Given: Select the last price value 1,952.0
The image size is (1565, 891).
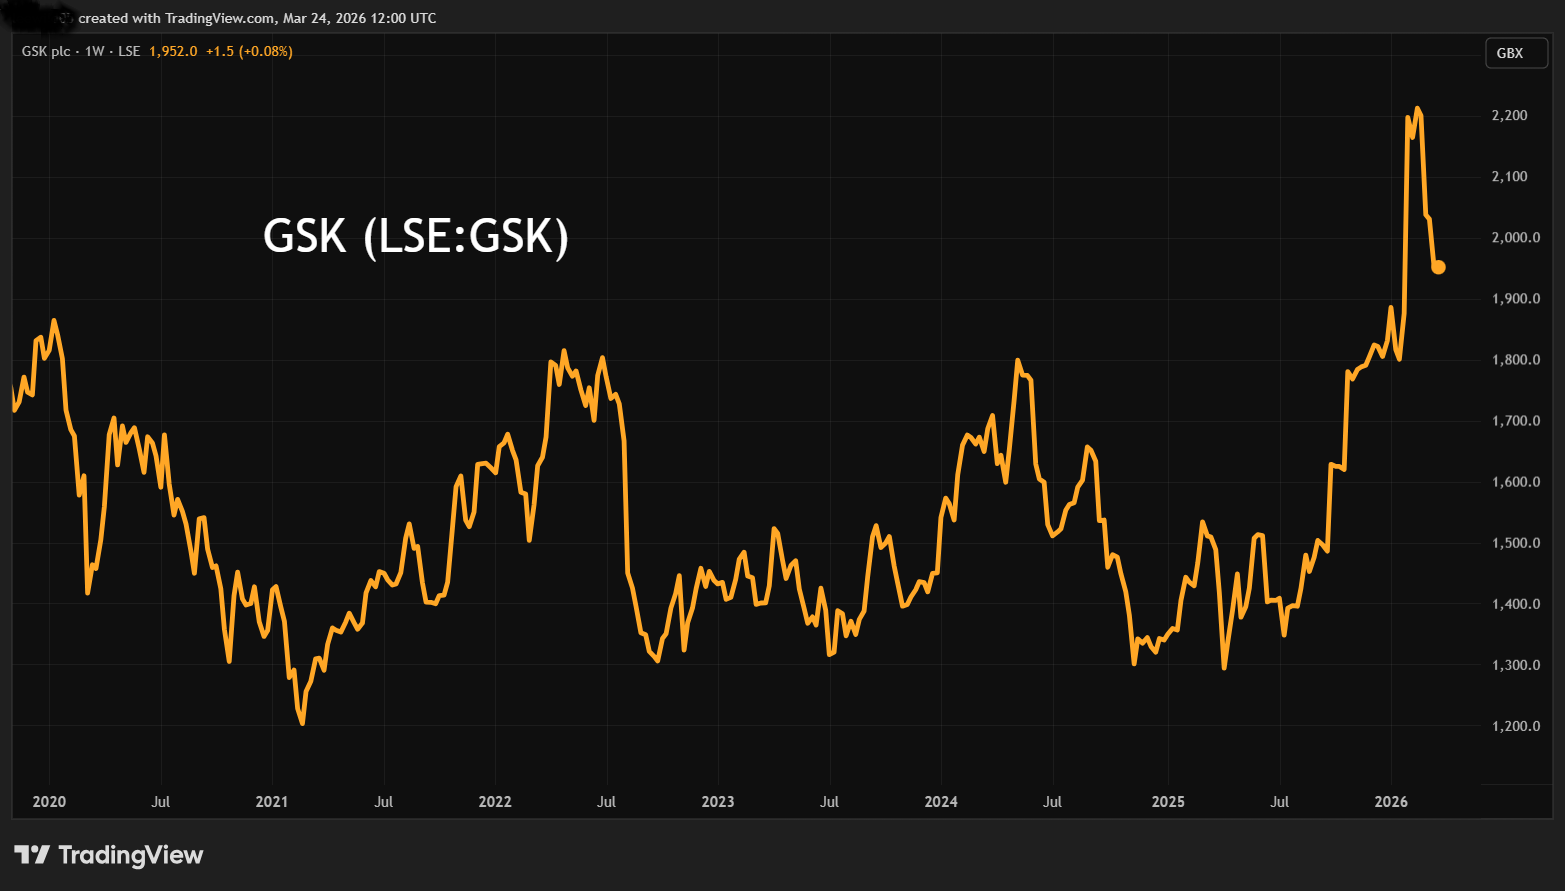Looking at the screenshot, I should point(172,51).
